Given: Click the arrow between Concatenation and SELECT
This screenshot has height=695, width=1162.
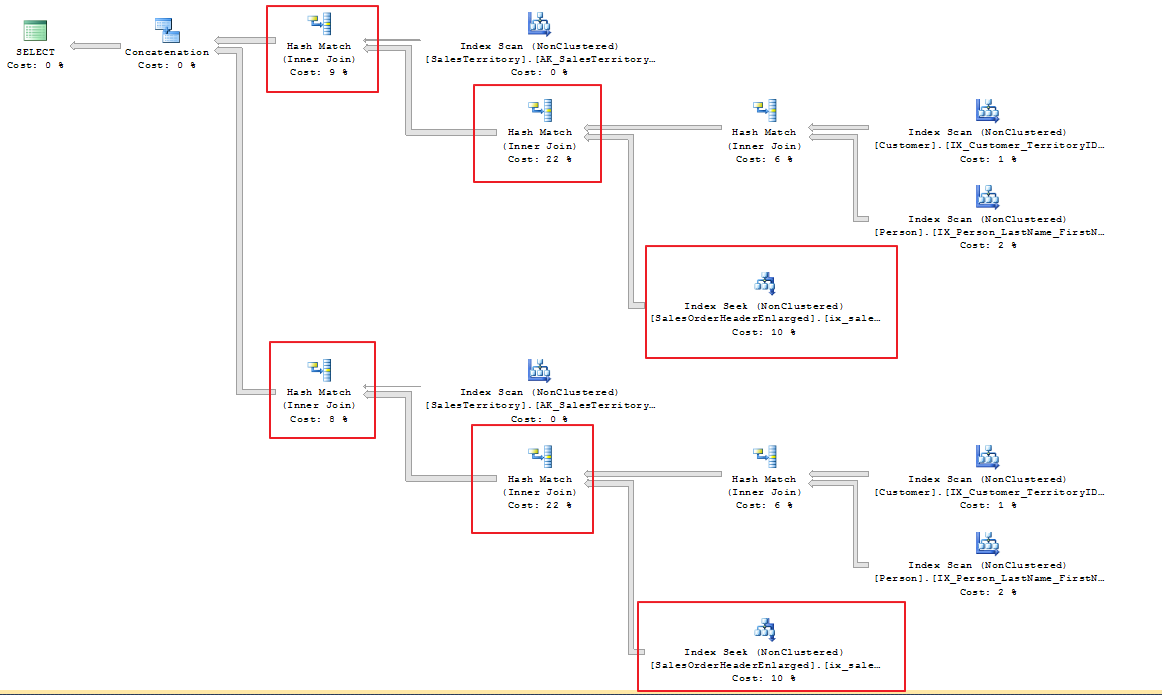Looking at the screenshot, I should [94, 44].
